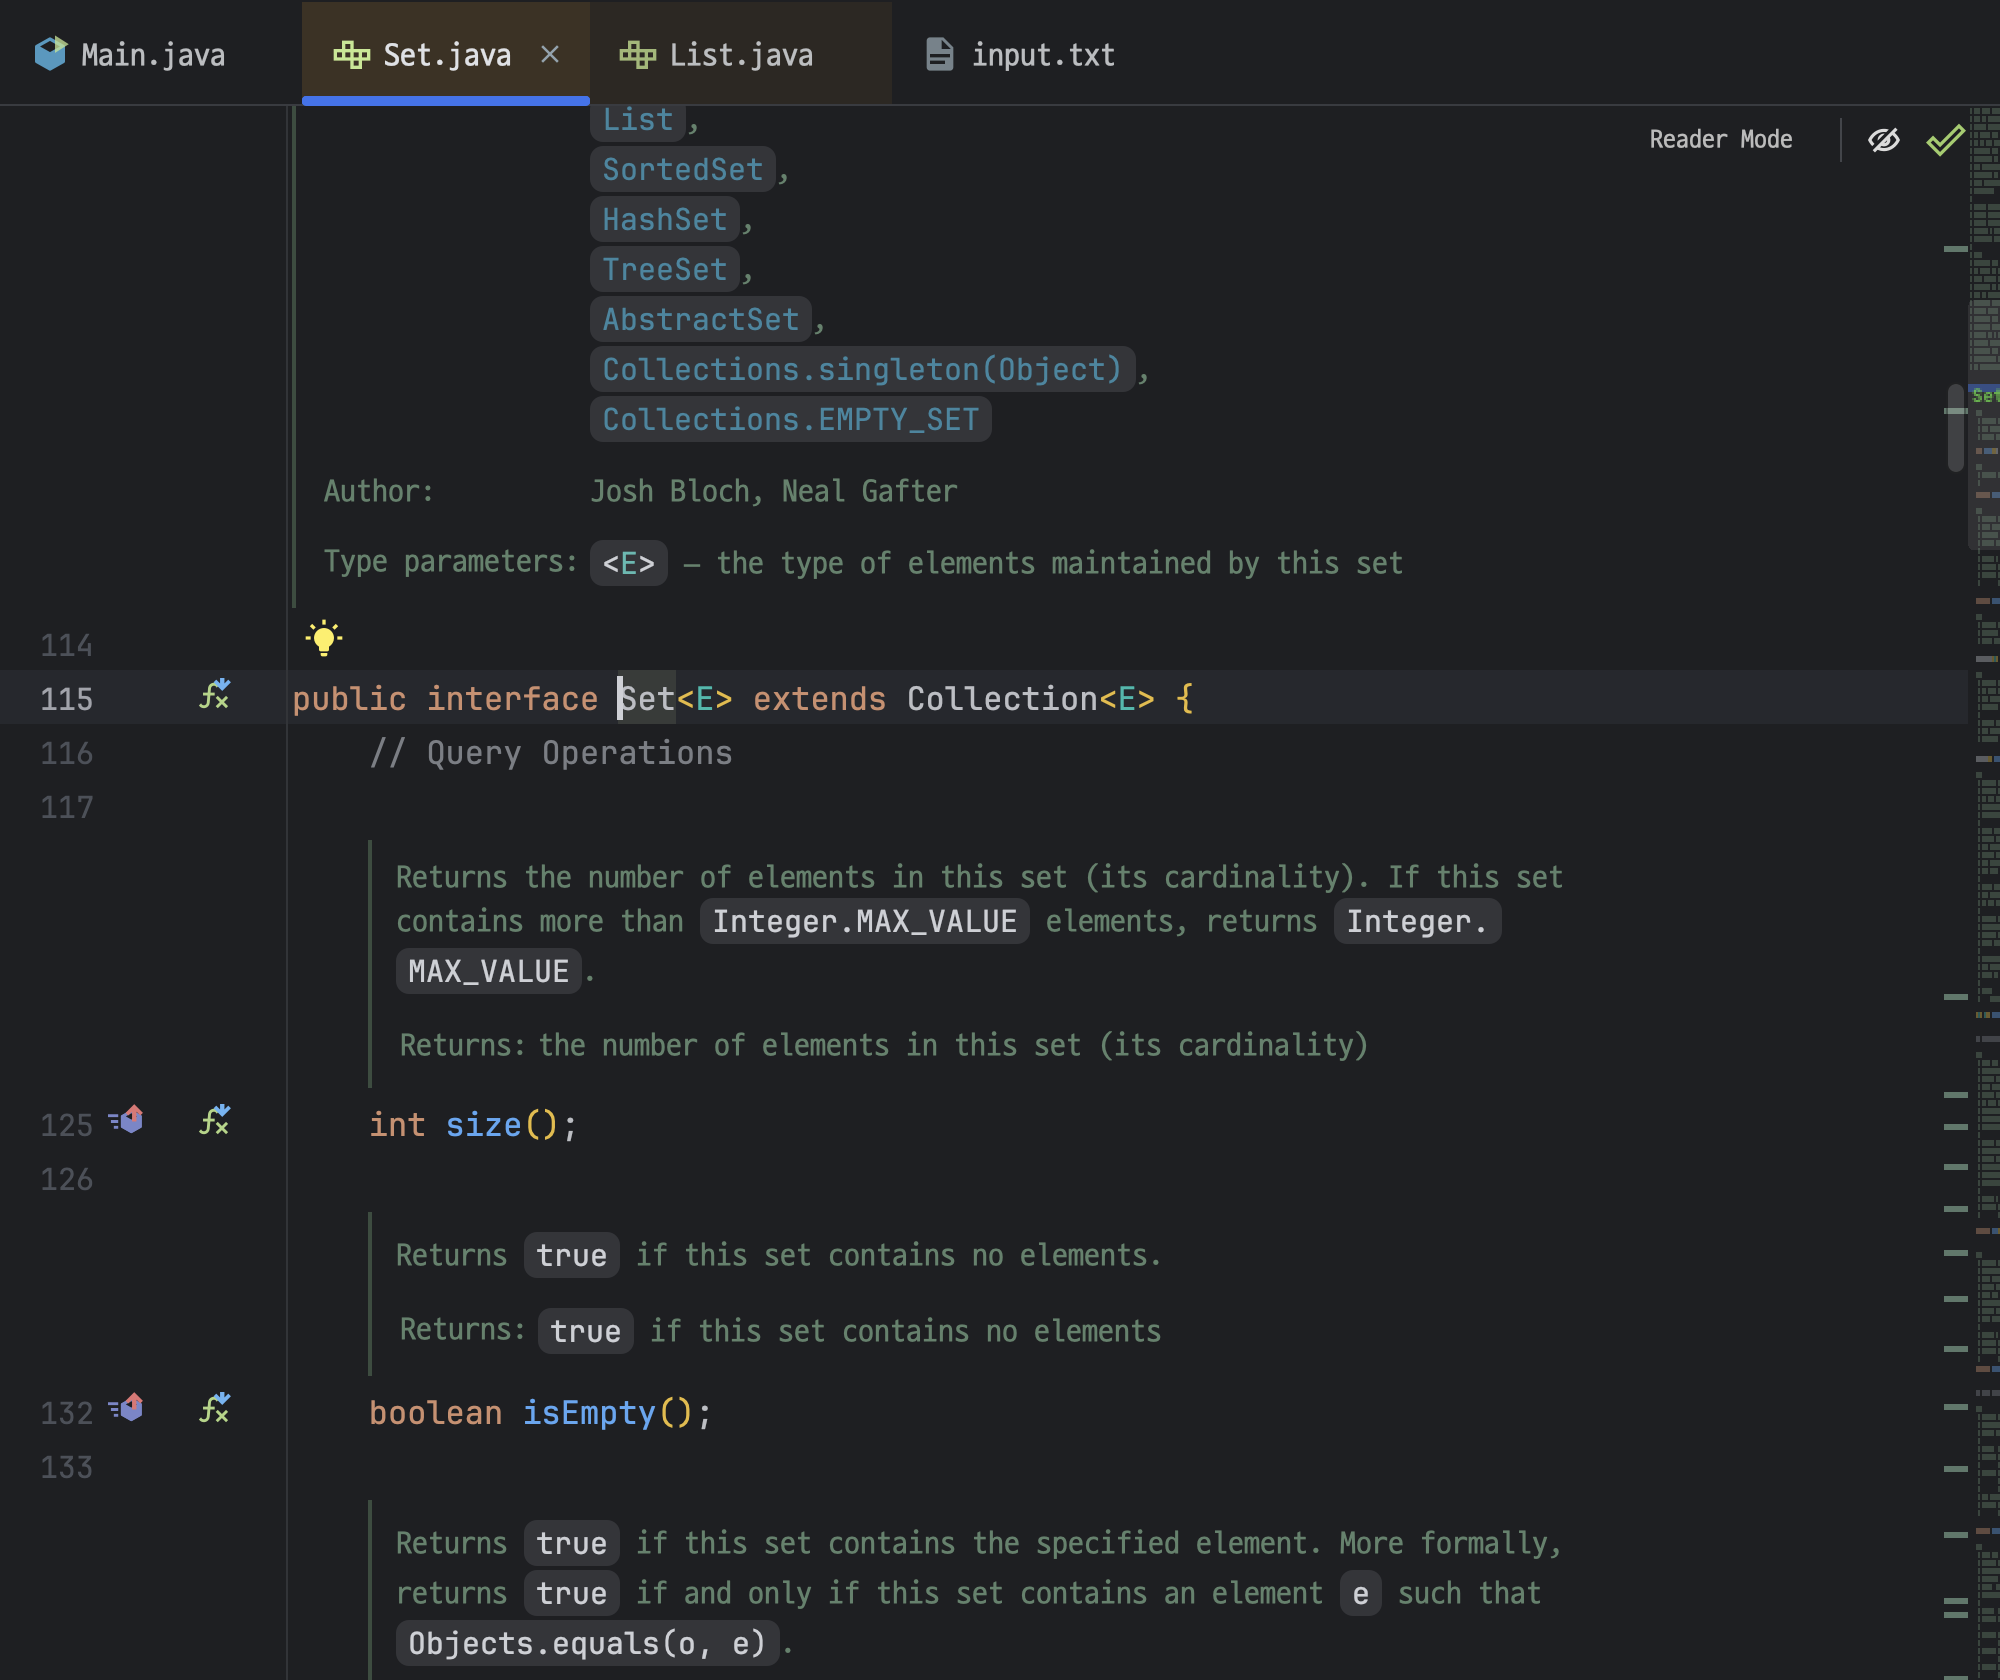This screenshot has width=2000, height=1680.
Task: Click the Set.java tab file icon
Action: tap(351, 55)
